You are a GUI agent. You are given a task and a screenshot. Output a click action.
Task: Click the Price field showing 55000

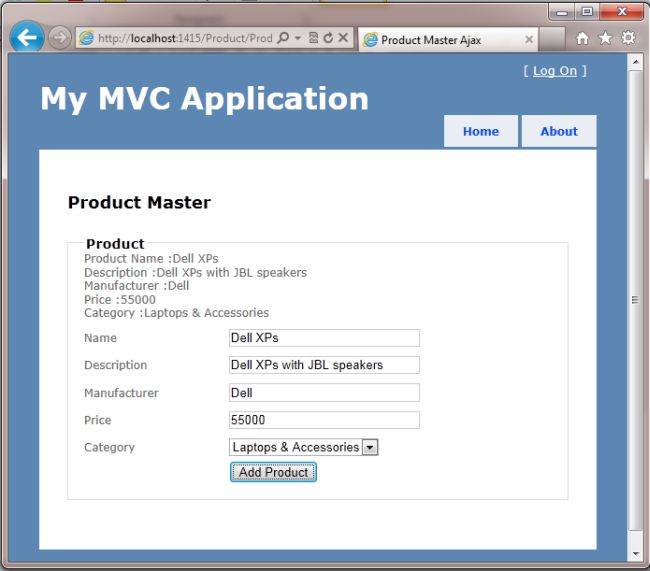coord(324,420)
